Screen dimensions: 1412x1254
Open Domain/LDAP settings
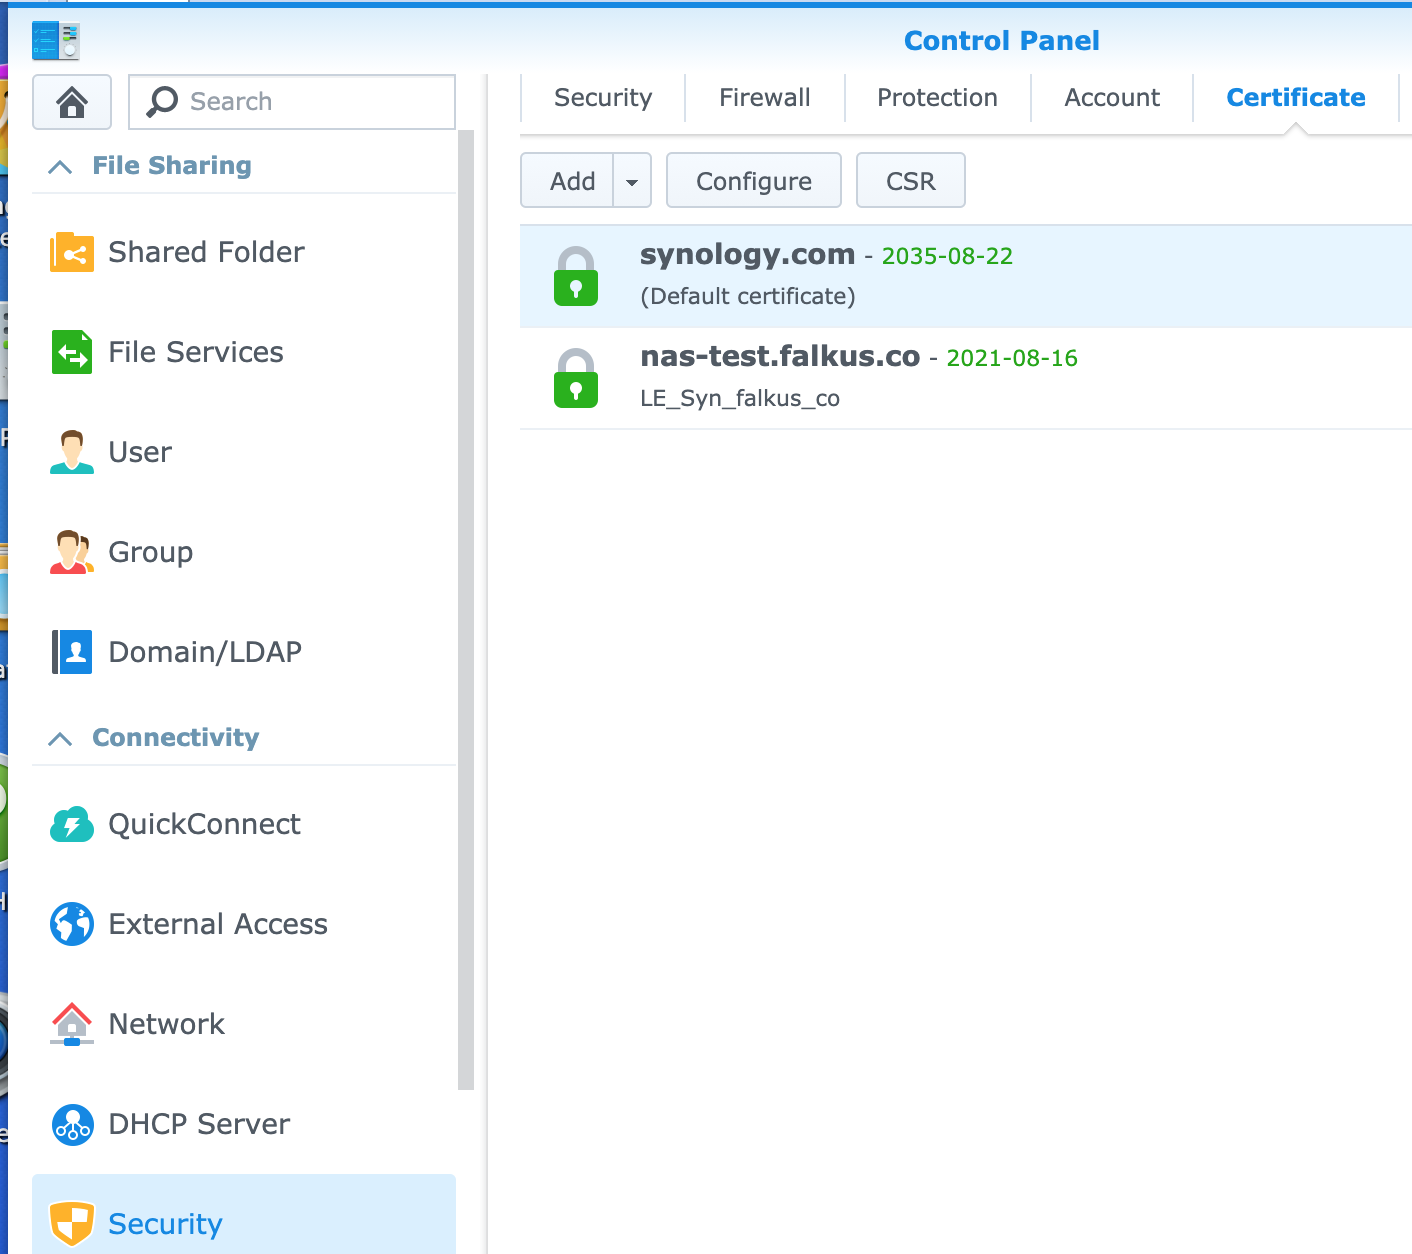(x=71, y=651)
